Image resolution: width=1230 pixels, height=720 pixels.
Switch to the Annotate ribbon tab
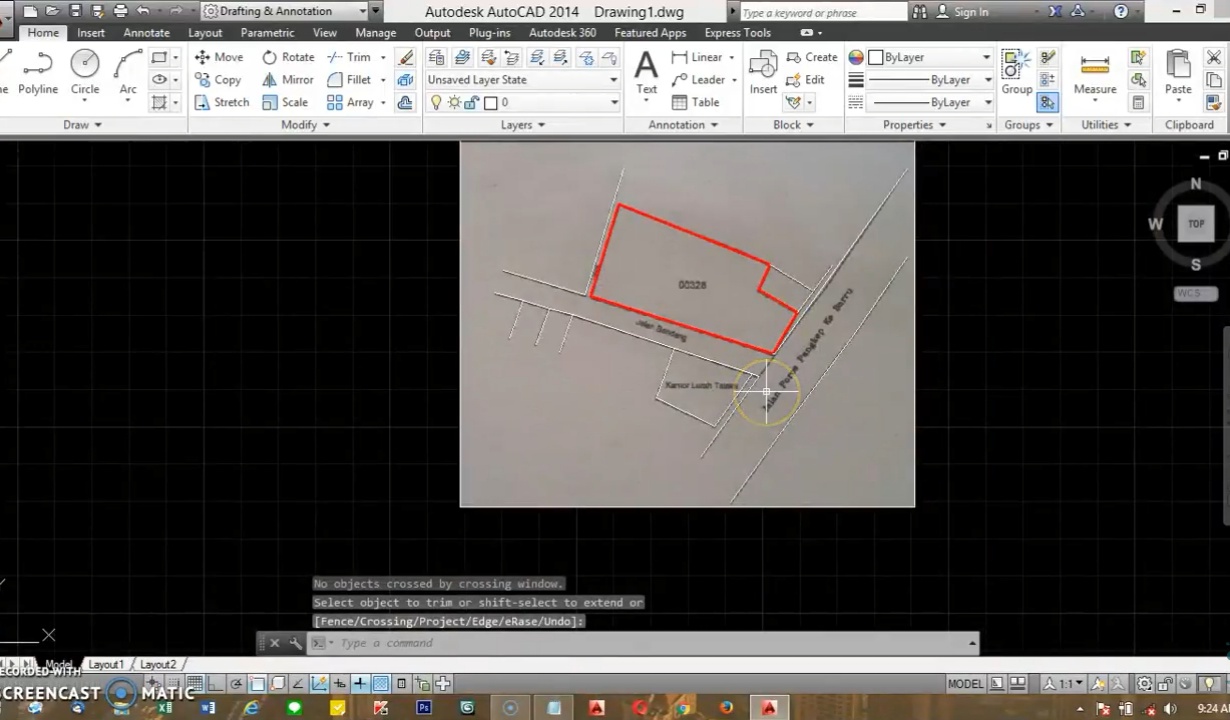146,33
